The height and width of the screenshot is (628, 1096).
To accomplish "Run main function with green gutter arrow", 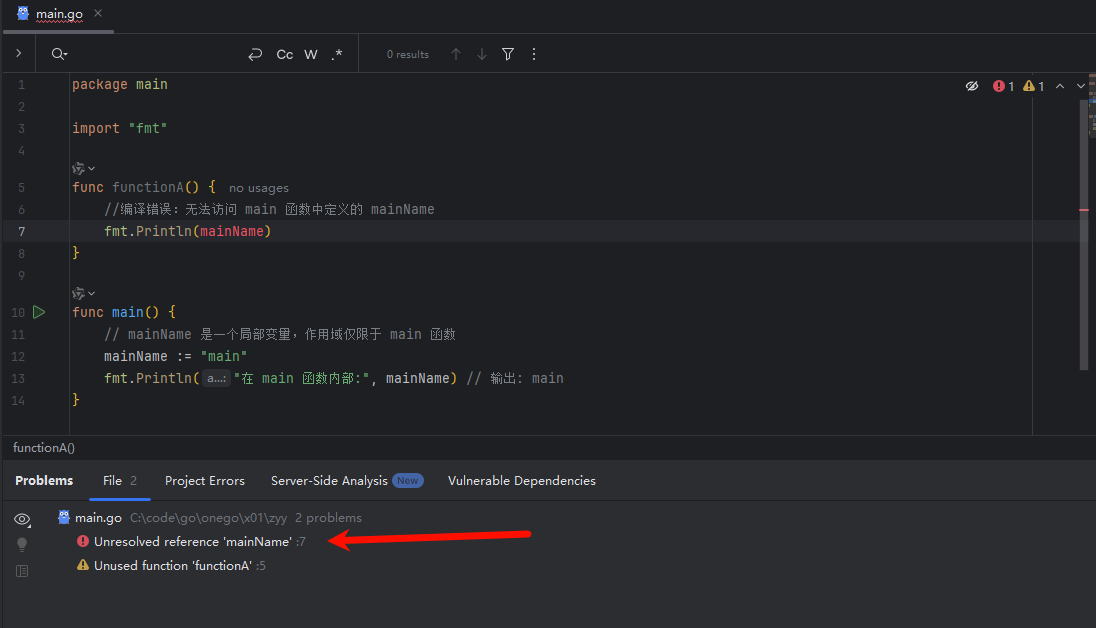I will pyautogui.click(x=39, y=312).
